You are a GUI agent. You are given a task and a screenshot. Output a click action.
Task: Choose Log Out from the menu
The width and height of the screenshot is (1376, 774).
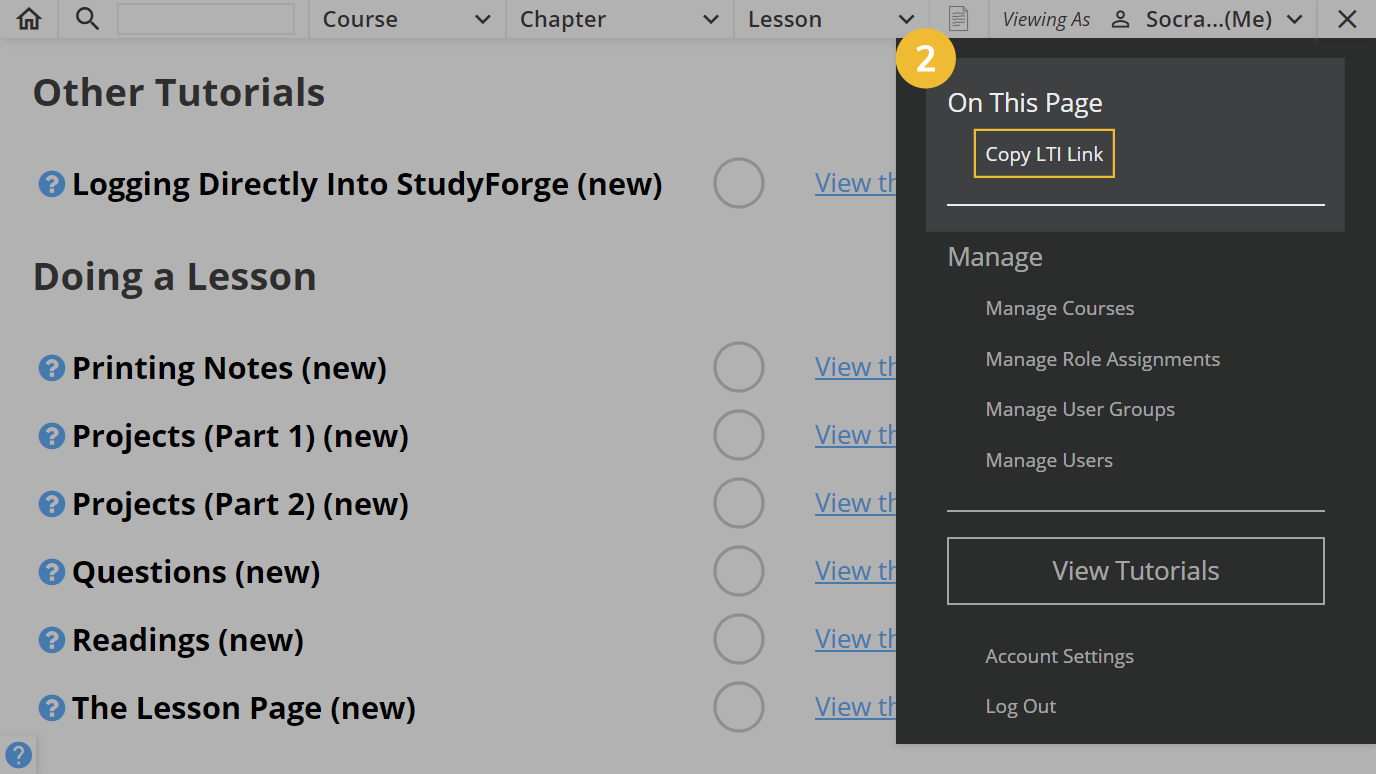(x=1020, y=706)
